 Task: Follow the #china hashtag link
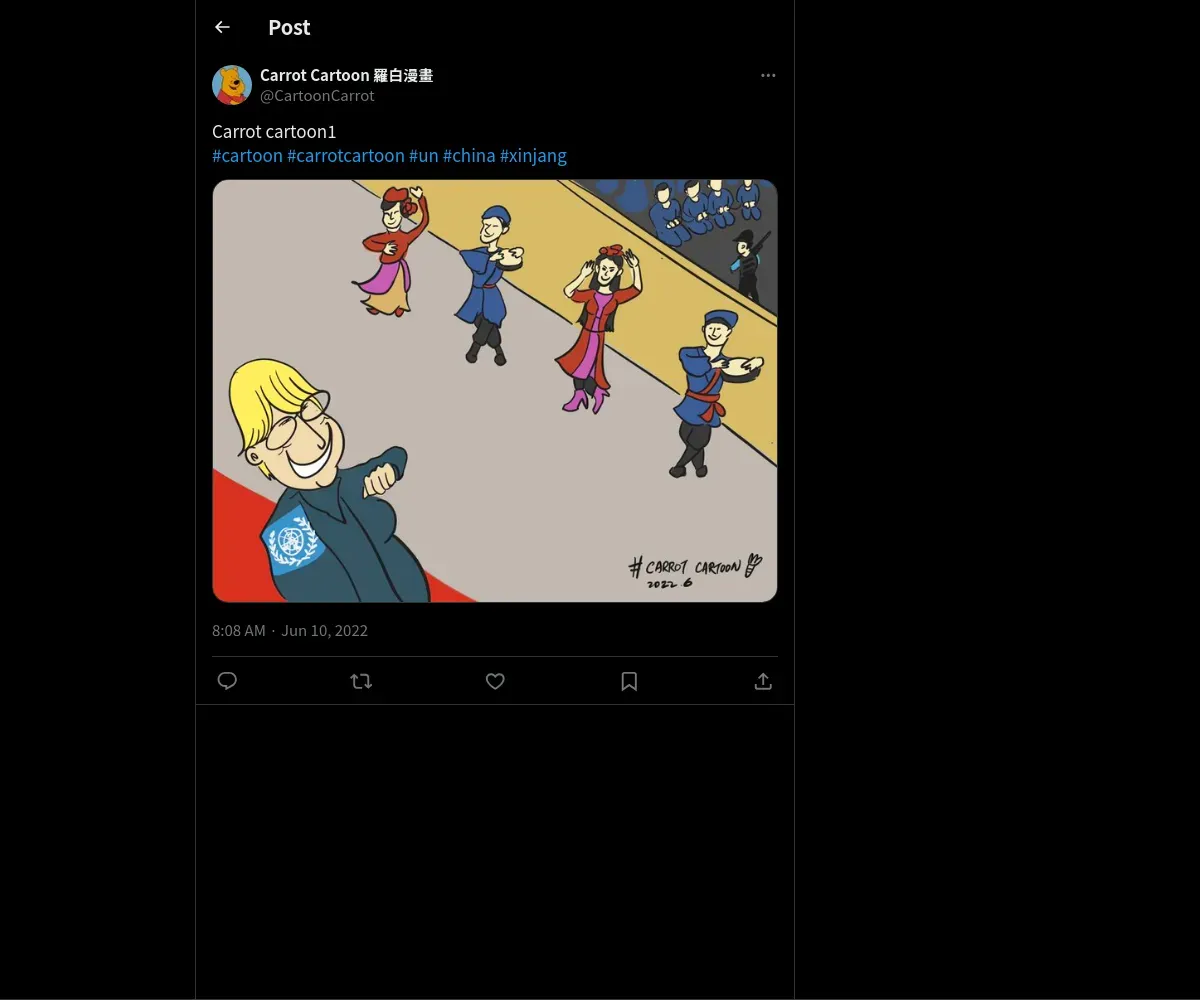pos(469,156)
